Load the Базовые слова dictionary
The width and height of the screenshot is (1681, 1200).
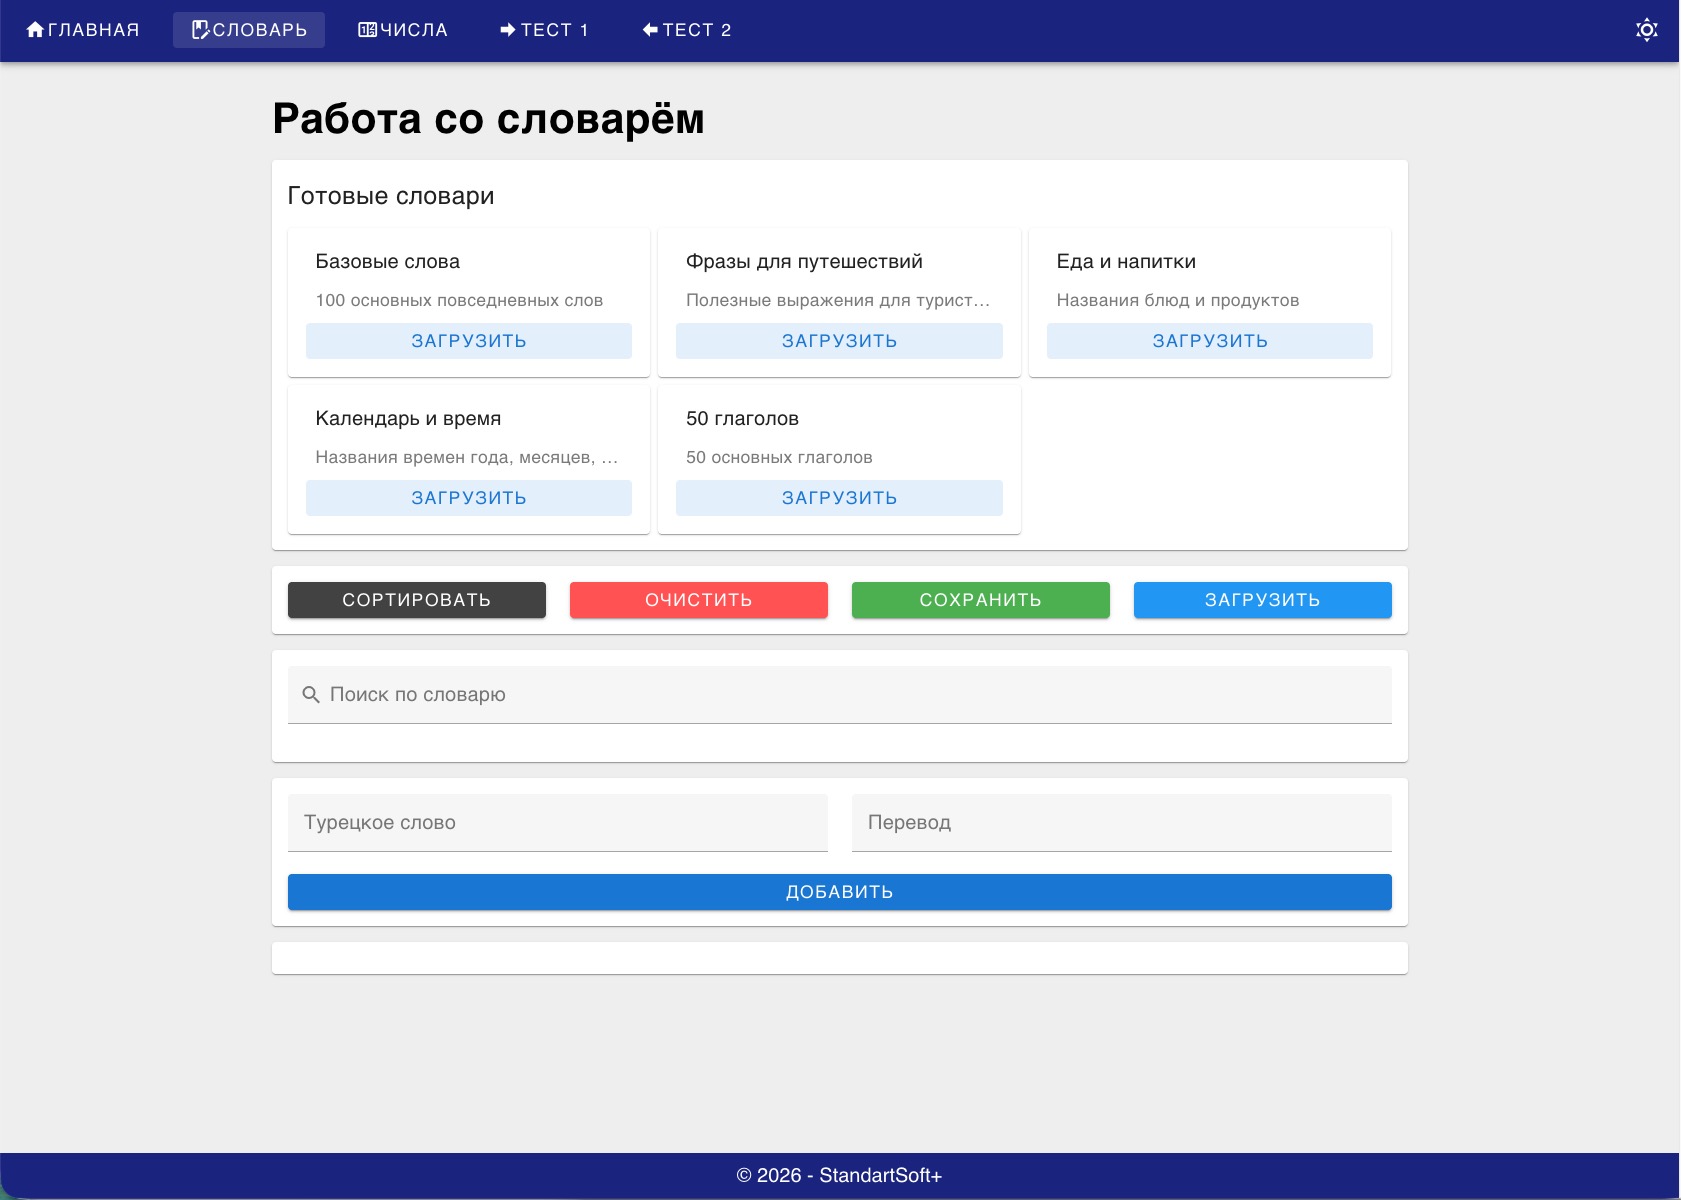pyautogui.click(x=468, y=340)
